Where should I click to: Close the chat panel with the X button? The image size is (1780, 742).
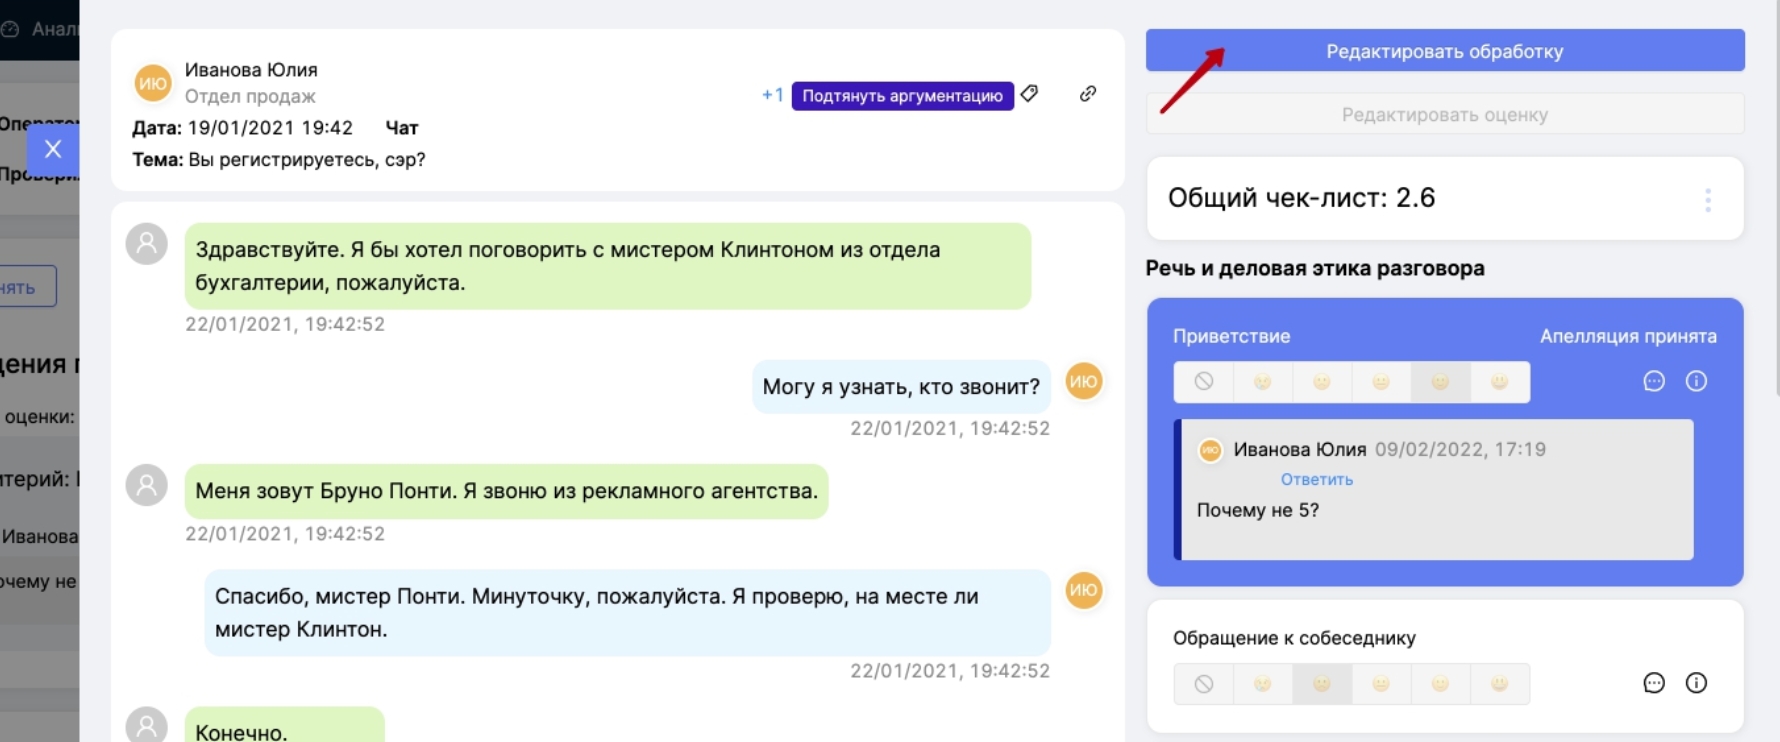(53, 149)
